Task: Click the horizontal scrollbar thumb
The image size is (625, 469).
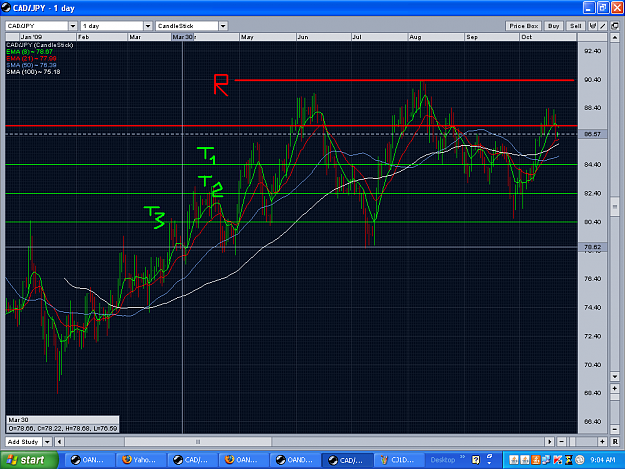Action: click(x=198, y=442)
